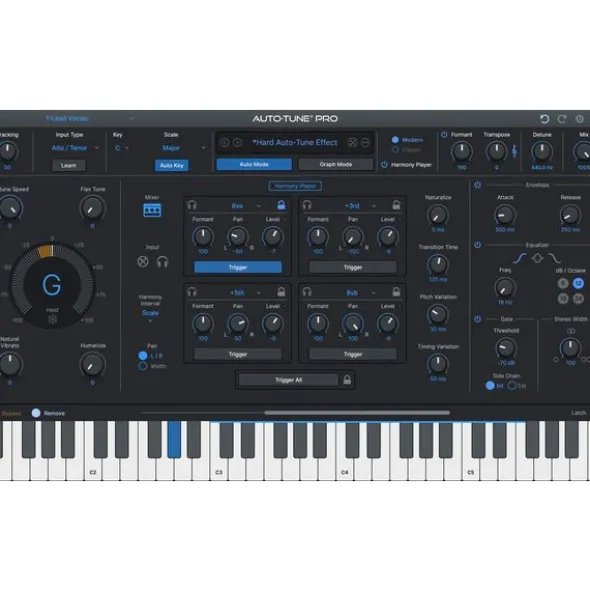
Task: Toggle the Harmony Player power button
Action: coord(385,165)
